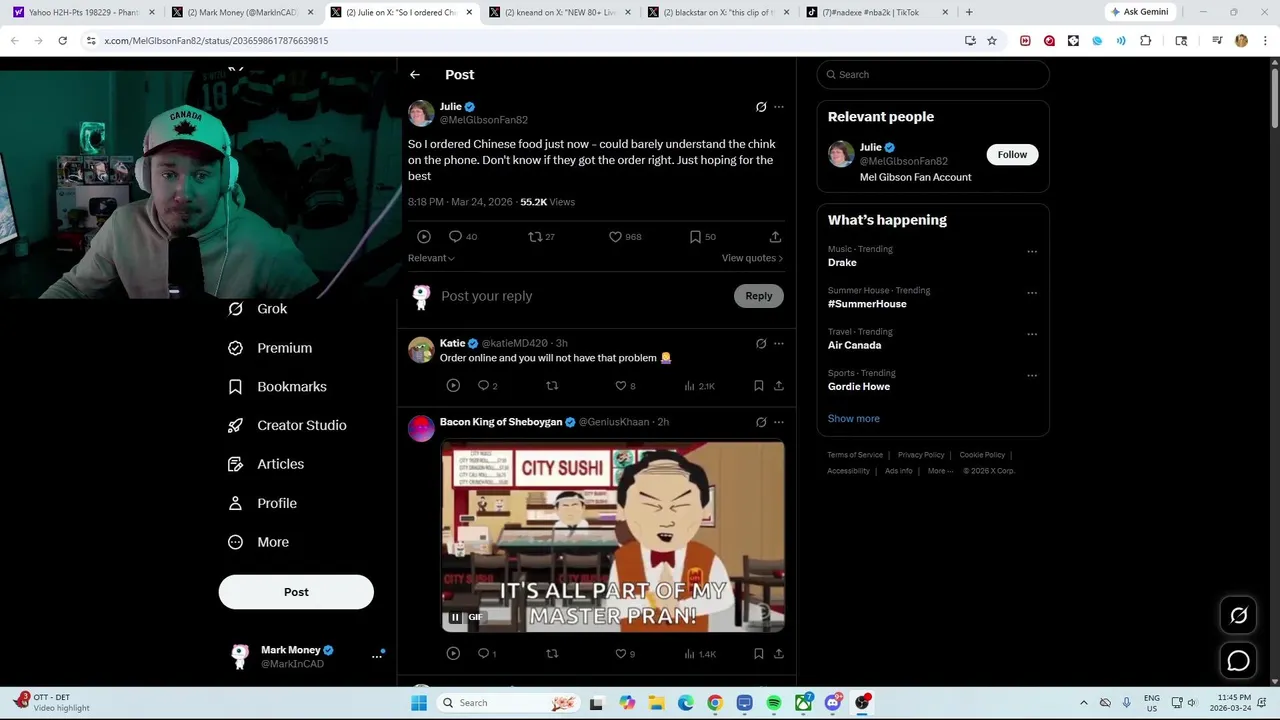
Task: Open Terms of Service link
Action: tap(855, 455)
